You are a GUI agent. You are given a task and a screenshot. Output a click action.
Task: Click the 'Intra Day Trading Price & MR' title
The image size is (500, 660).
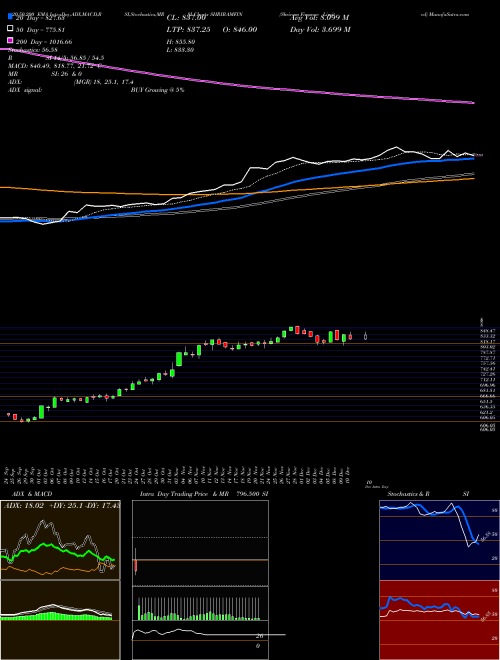[184, 494]
